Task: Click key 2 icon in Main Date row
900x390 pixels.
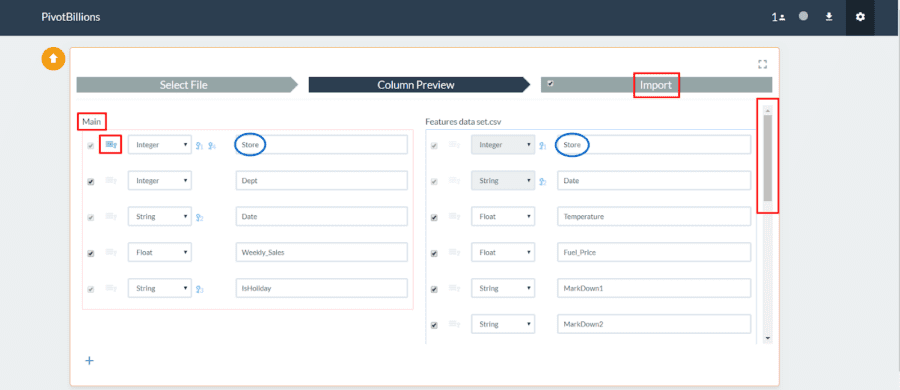Action: tap(200, 218)
